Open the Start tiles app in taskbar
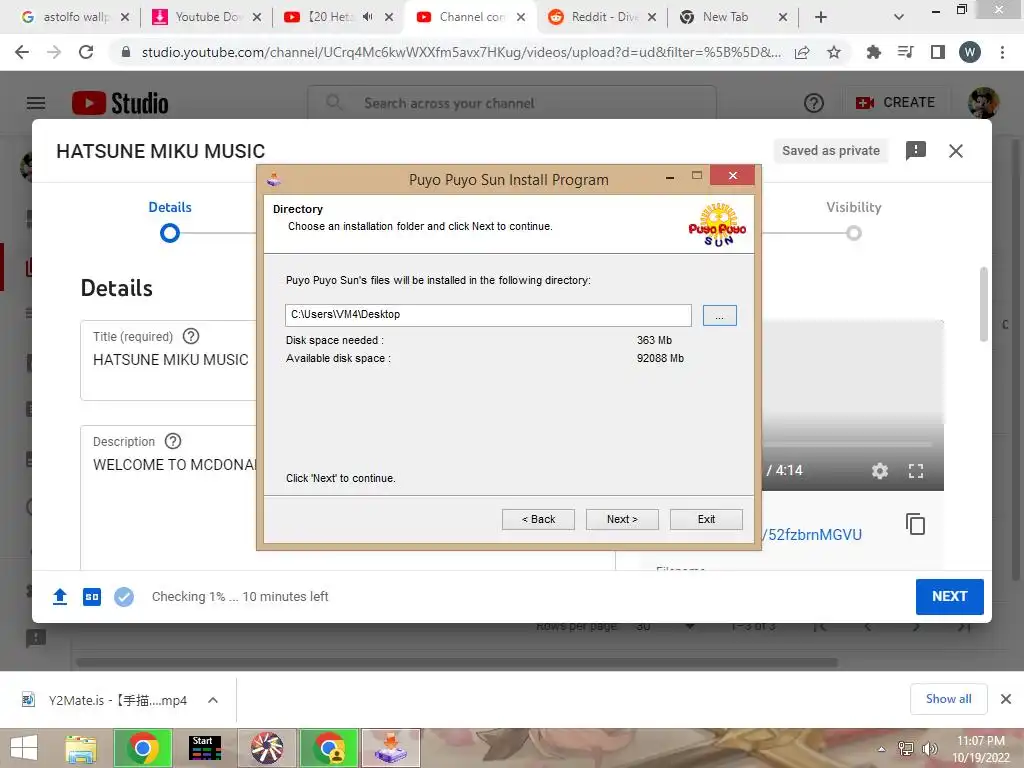This screenshot has height=768, width=1024. coord(204,748)
